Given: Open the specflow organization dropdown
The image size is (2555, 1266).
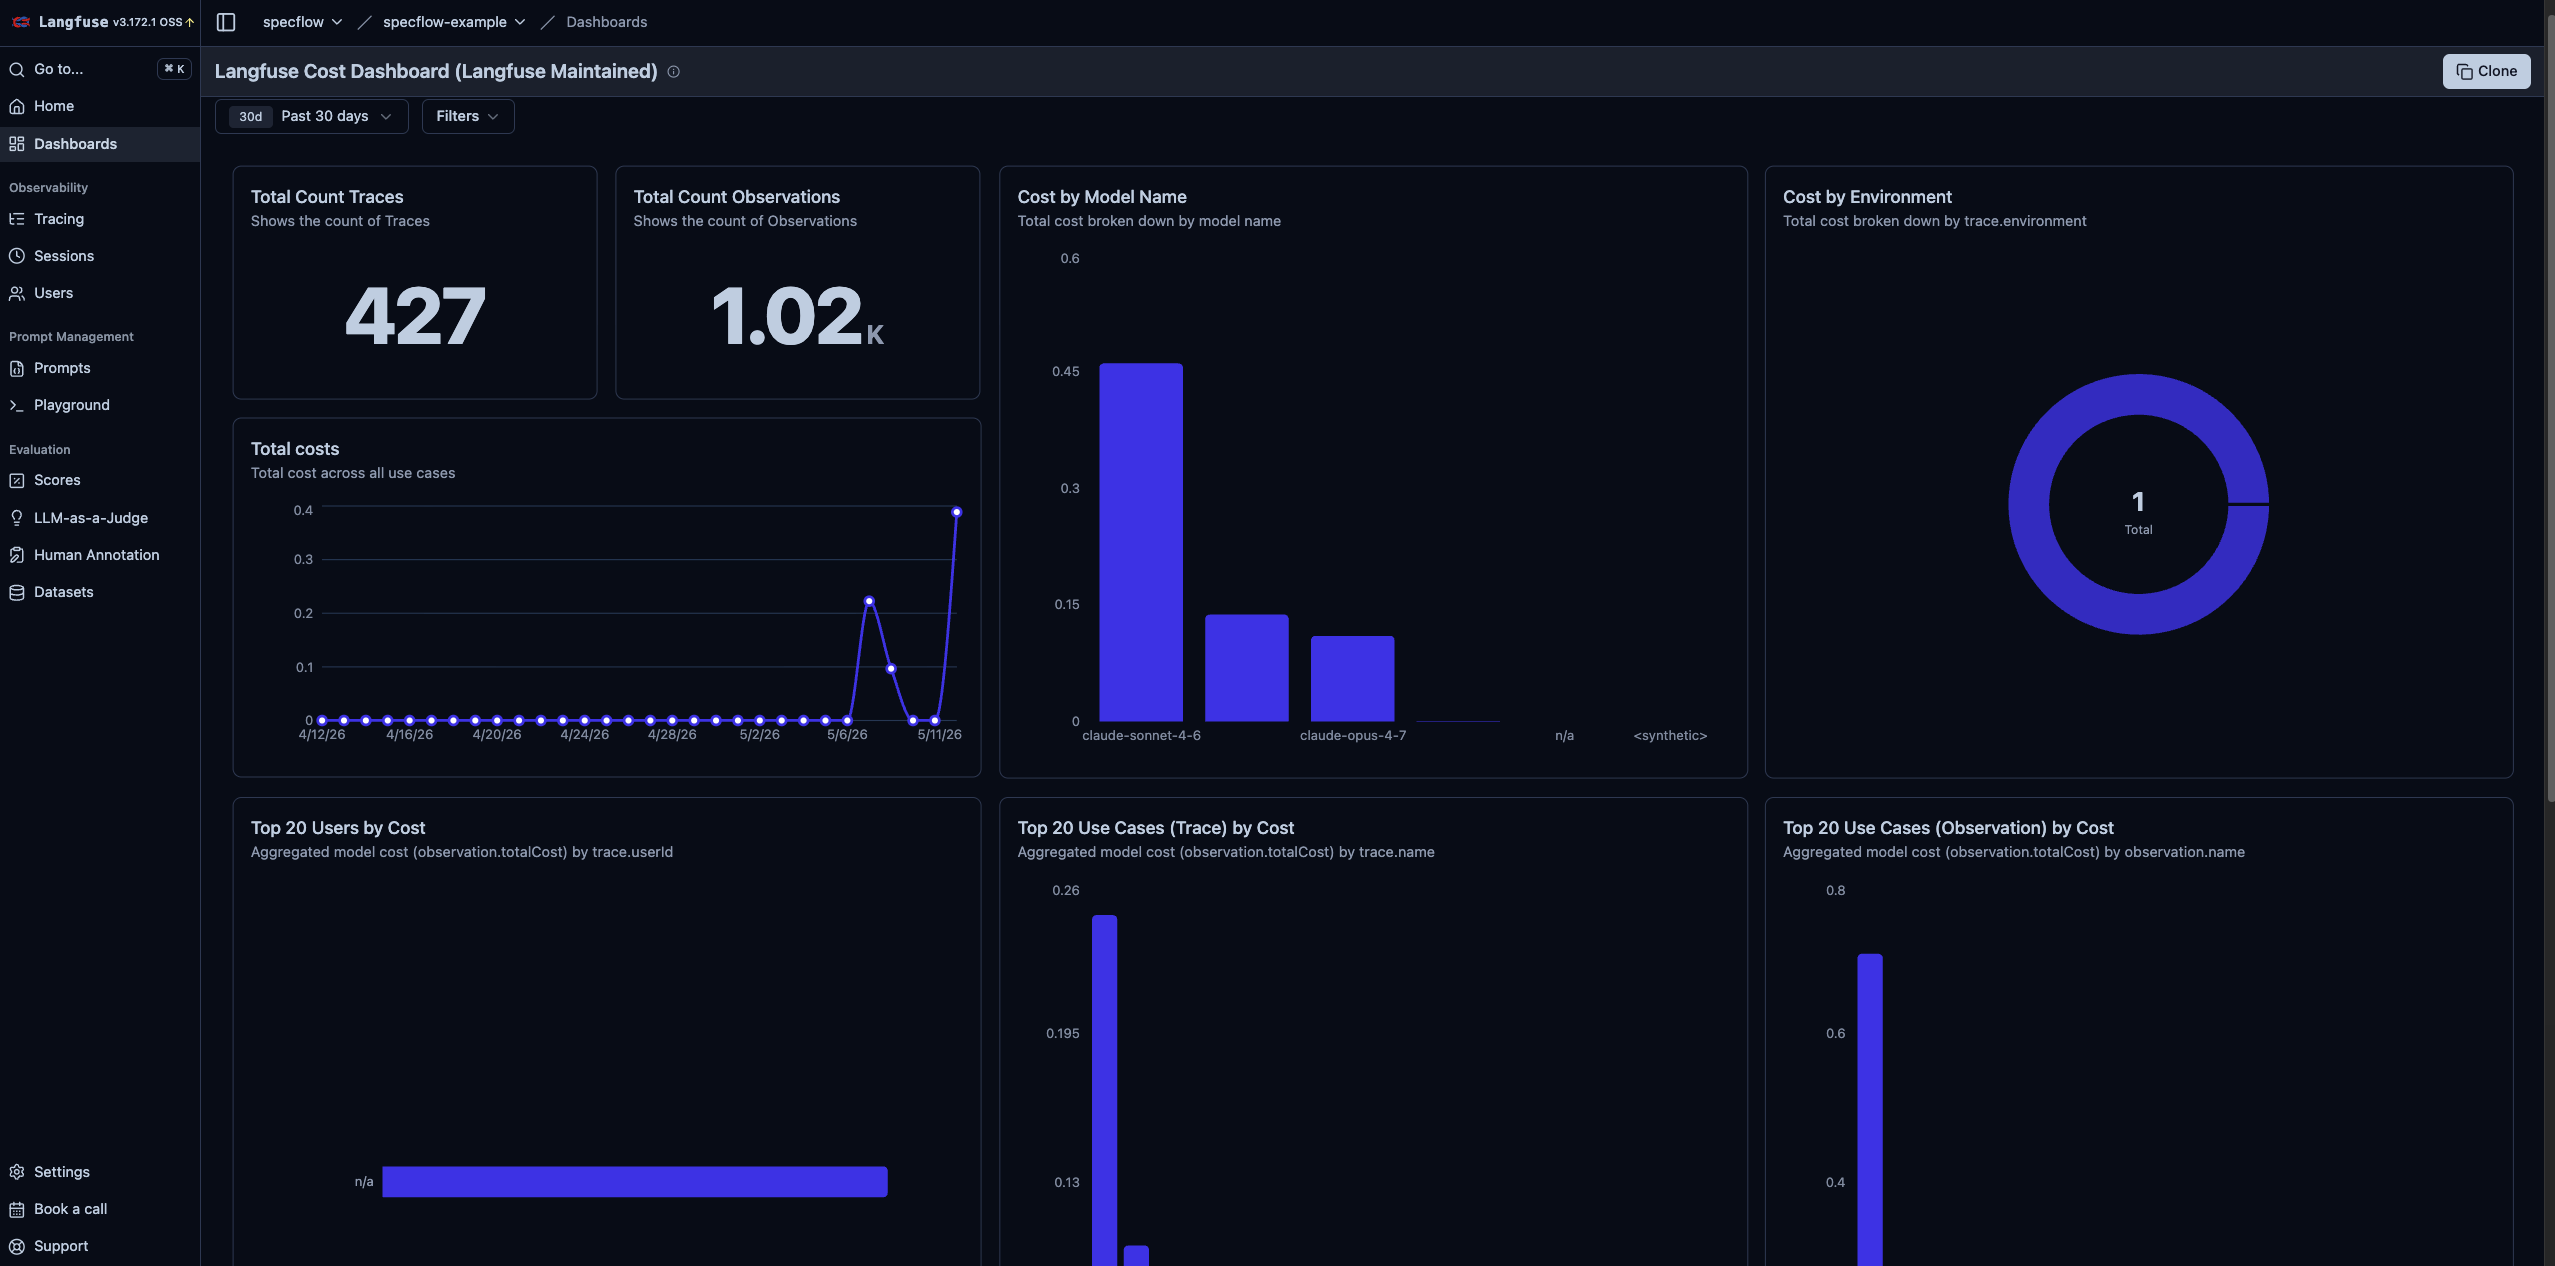Looking at the screenshot, I should pyautogui.click(x=302, y=22).
